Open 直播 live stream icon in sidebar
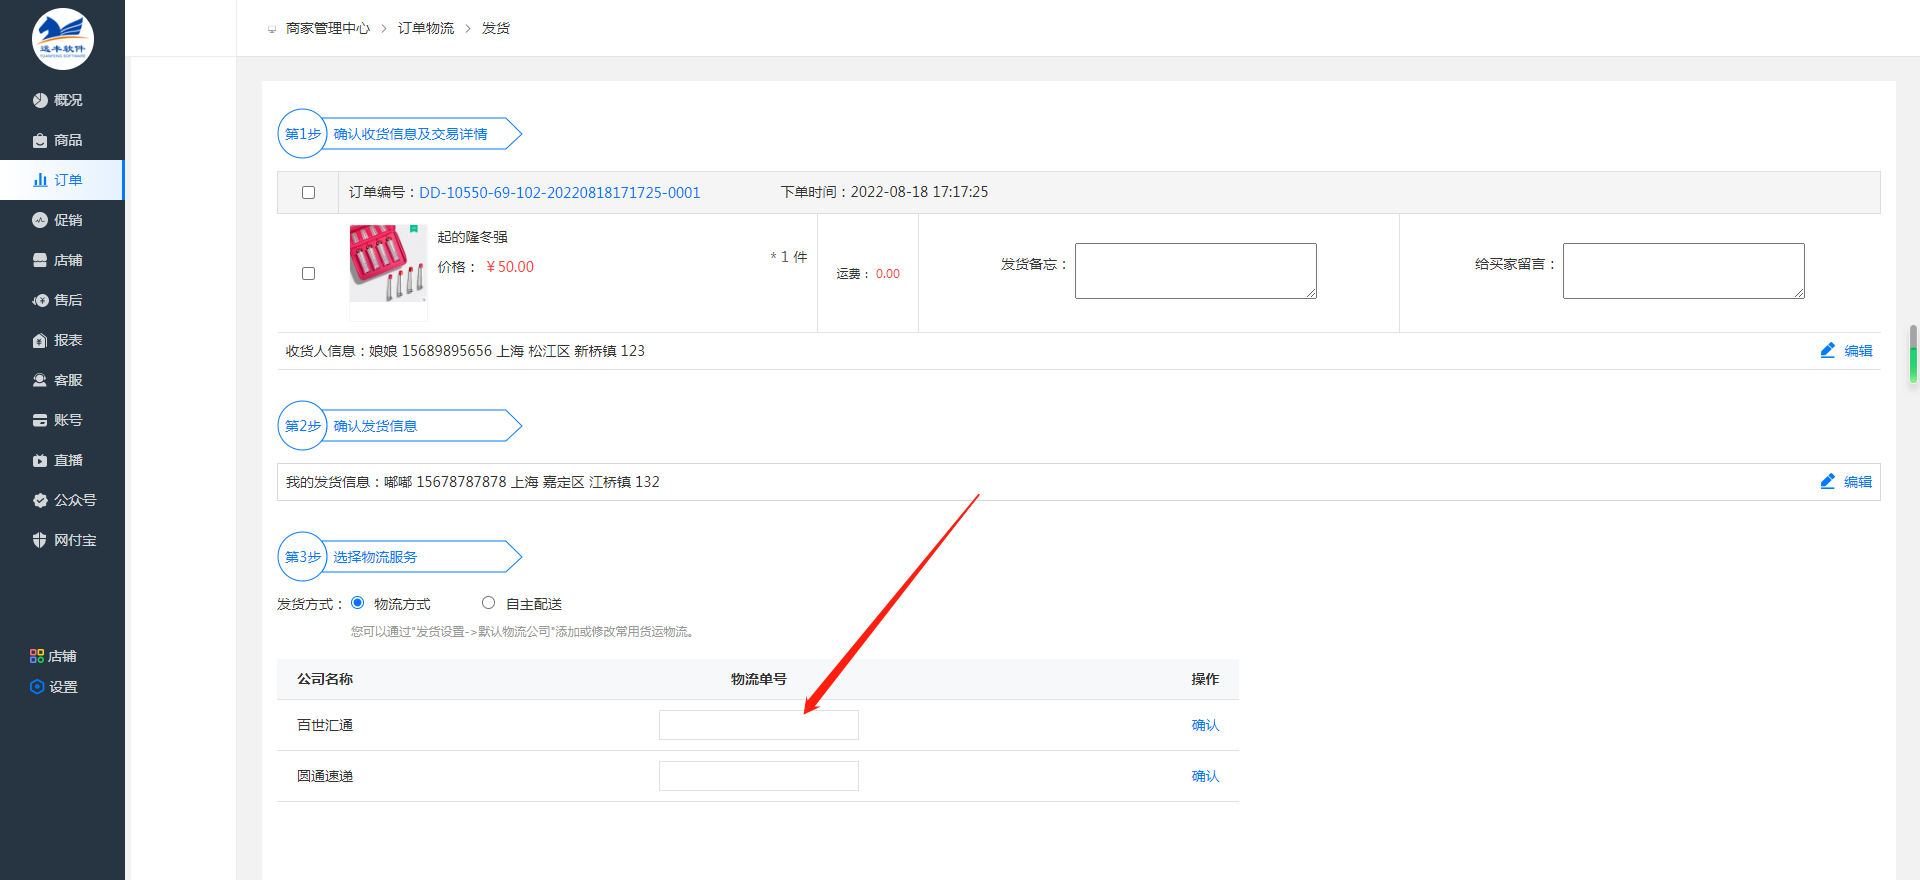Screen dimensions: 1920x880 (x=40, y=460)
